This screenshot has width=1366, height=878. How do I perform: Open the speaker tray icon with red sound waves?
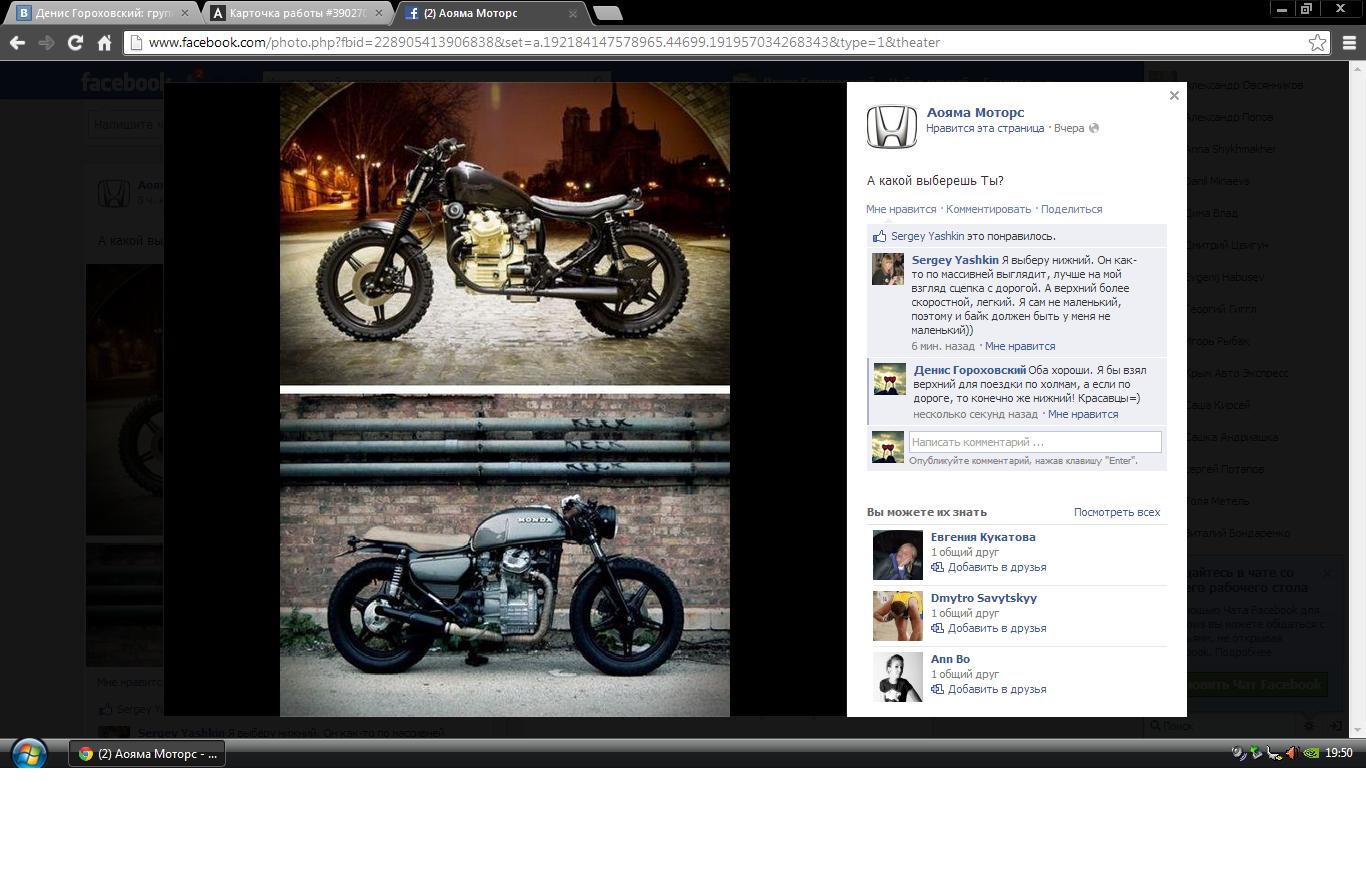[1292, 753]
